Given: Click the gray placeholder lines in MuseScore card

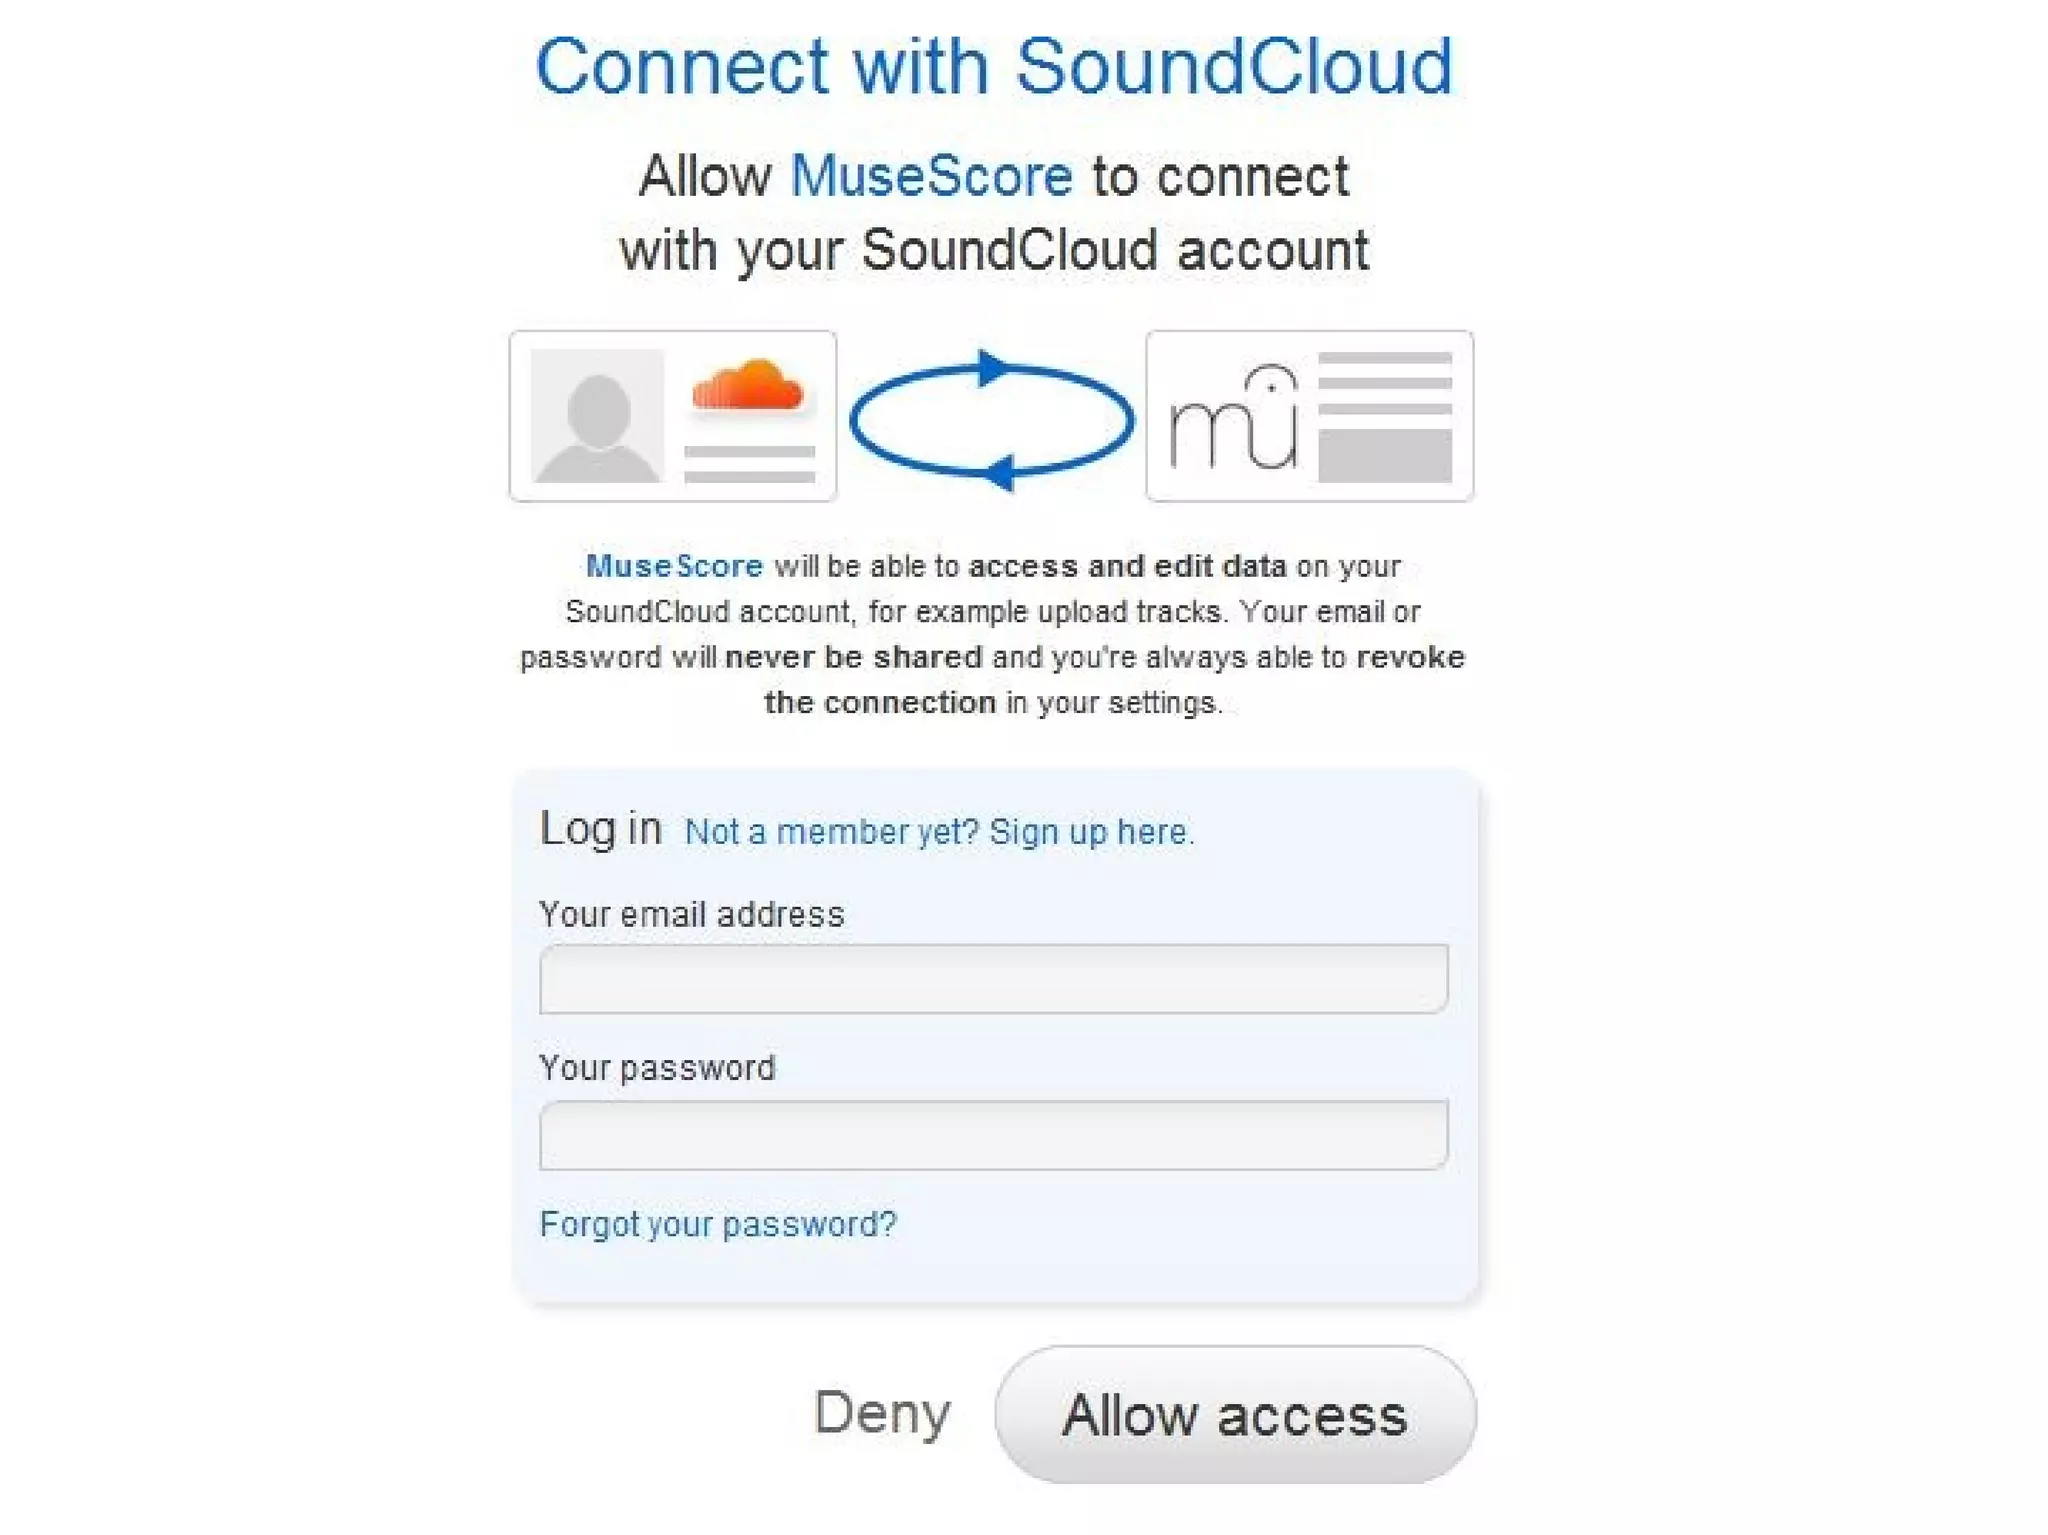Looking at the screenshot, I should click(x=1385, y=417).
